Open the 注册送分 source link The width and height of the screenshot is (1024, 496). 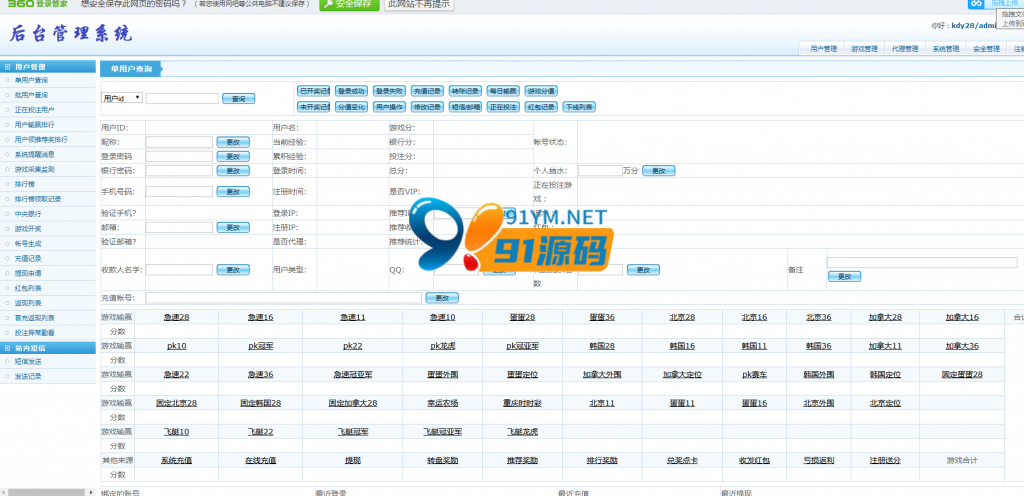[x=885, y=461]
